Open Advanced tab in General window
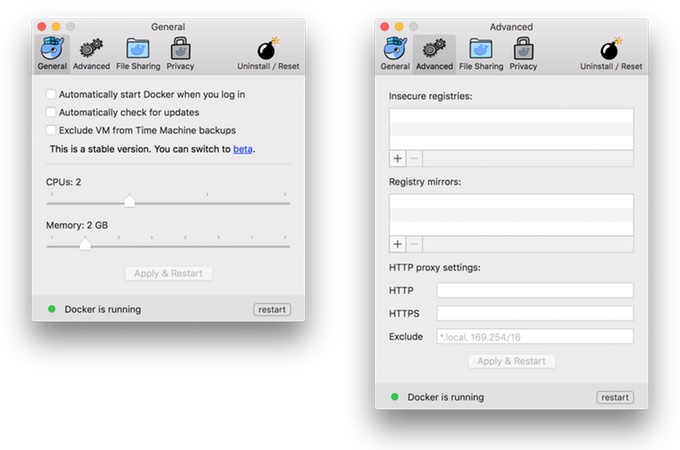This screenshot has width=680, height=450. [x=91, y=53]
